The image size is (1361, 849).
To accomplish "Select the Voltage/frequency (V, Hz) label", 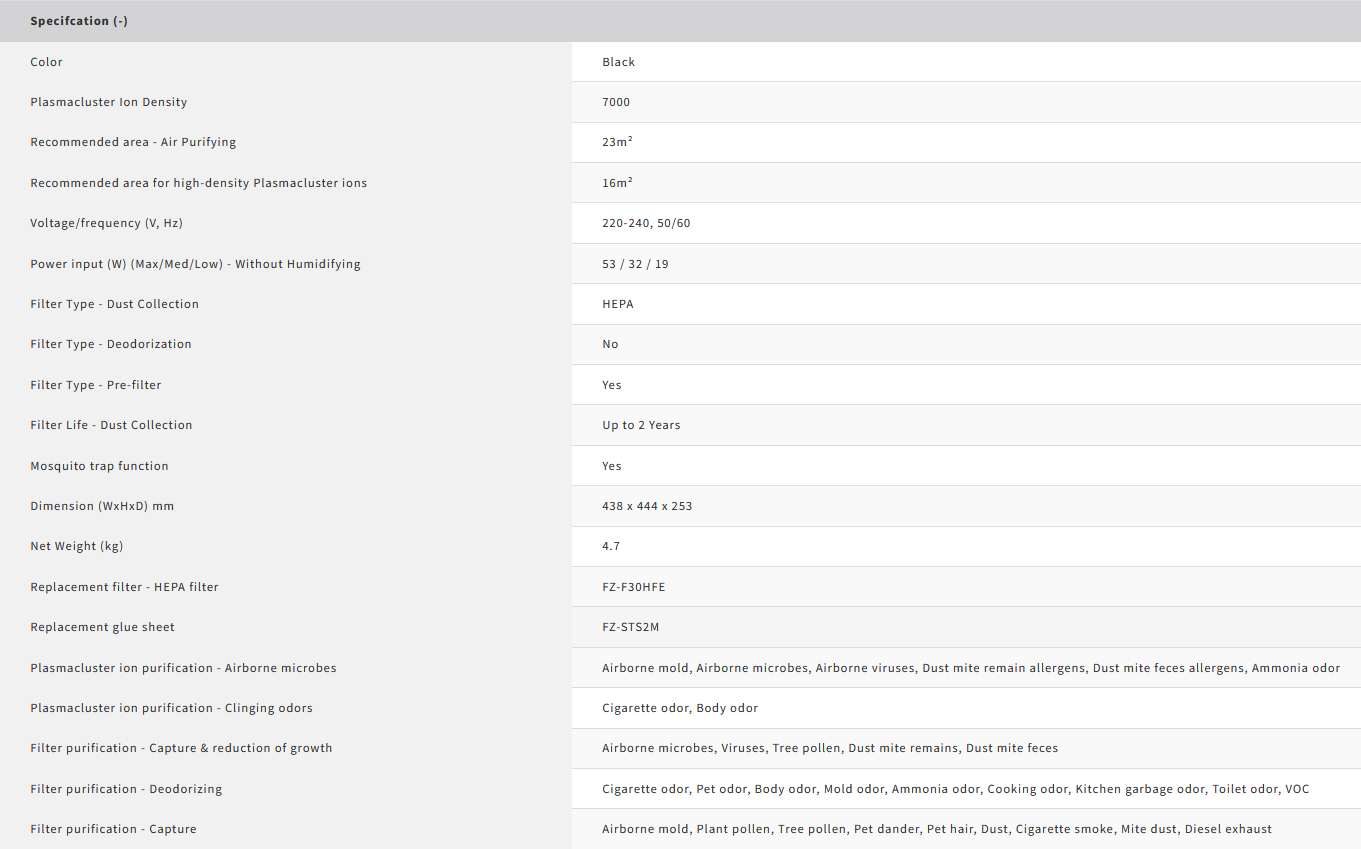I will pyautogui.click(x=106, y=223).
